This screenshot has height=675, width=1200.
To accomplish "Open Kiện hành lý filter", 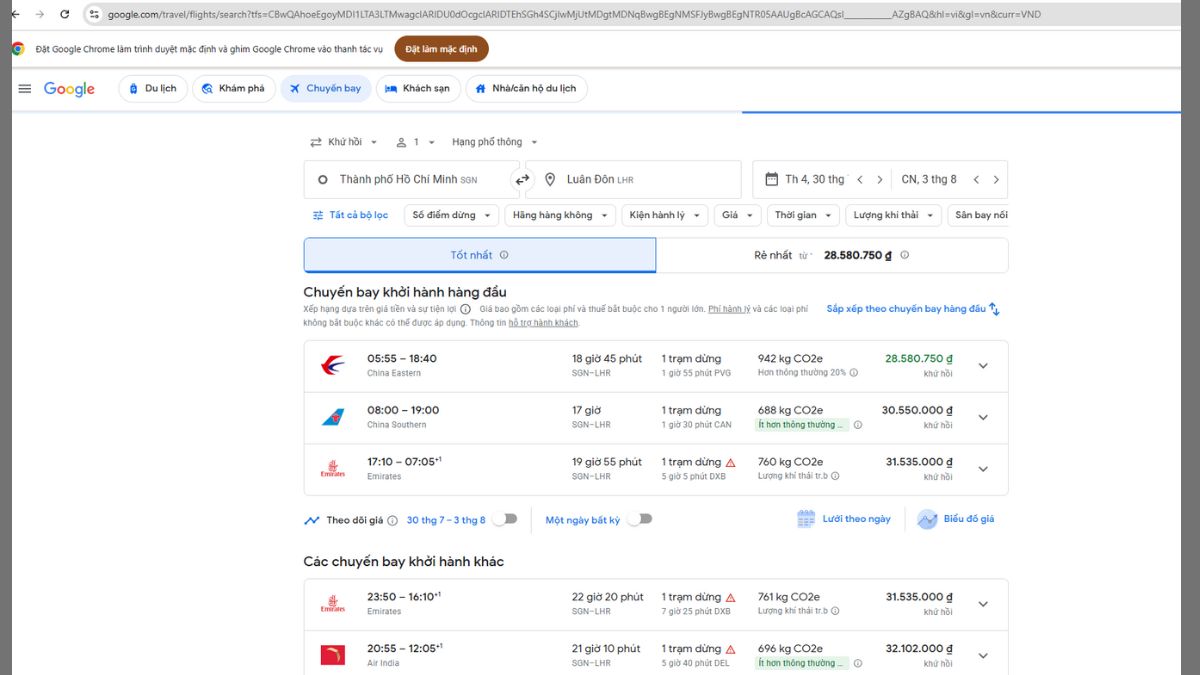I will point(664,215).
